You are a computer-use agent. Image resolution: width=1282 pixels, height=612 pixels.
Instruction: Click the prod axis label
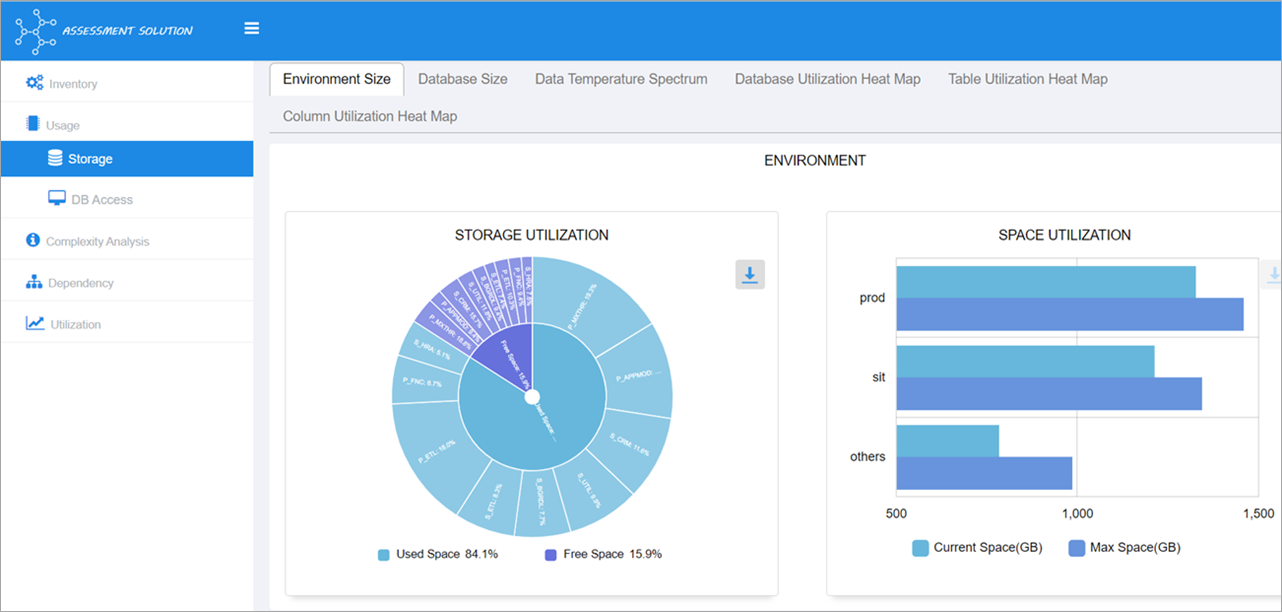[x=872, y=298]
